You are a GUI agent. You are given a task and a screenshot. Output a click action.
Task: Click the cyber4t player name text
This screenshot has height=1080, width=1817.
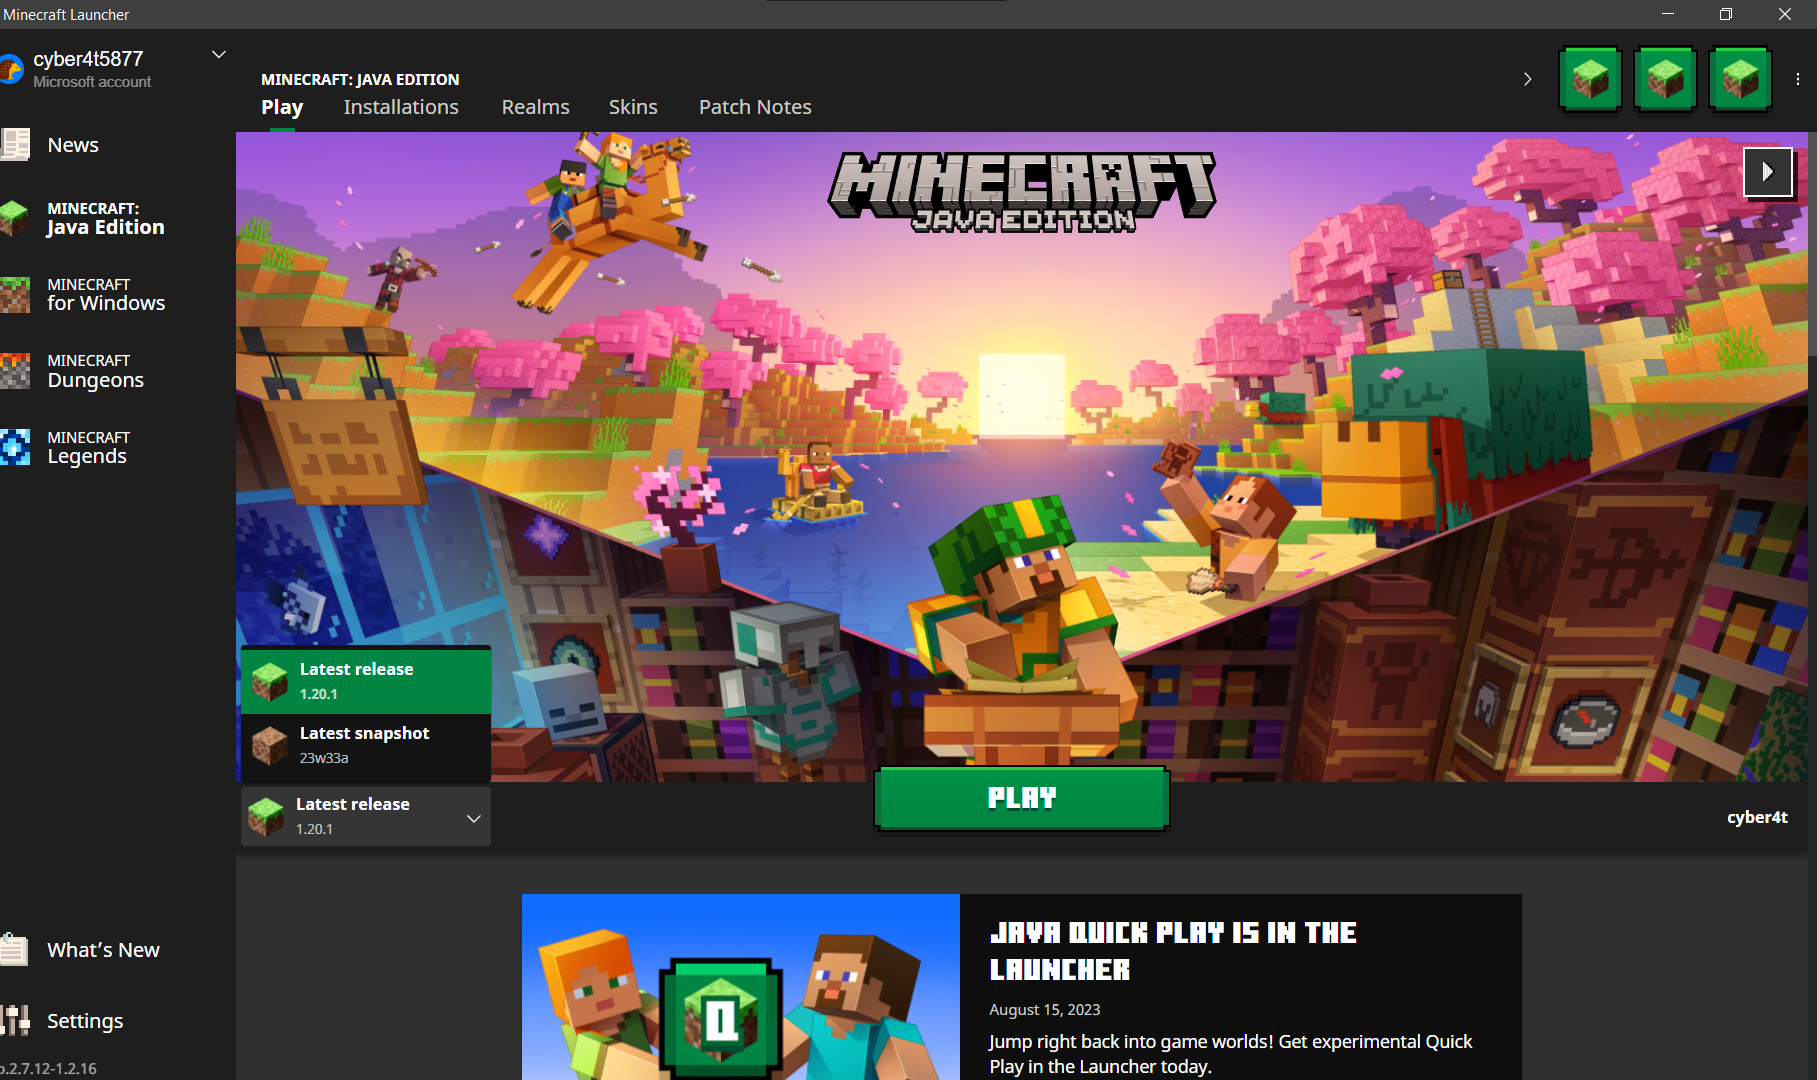1757,817
